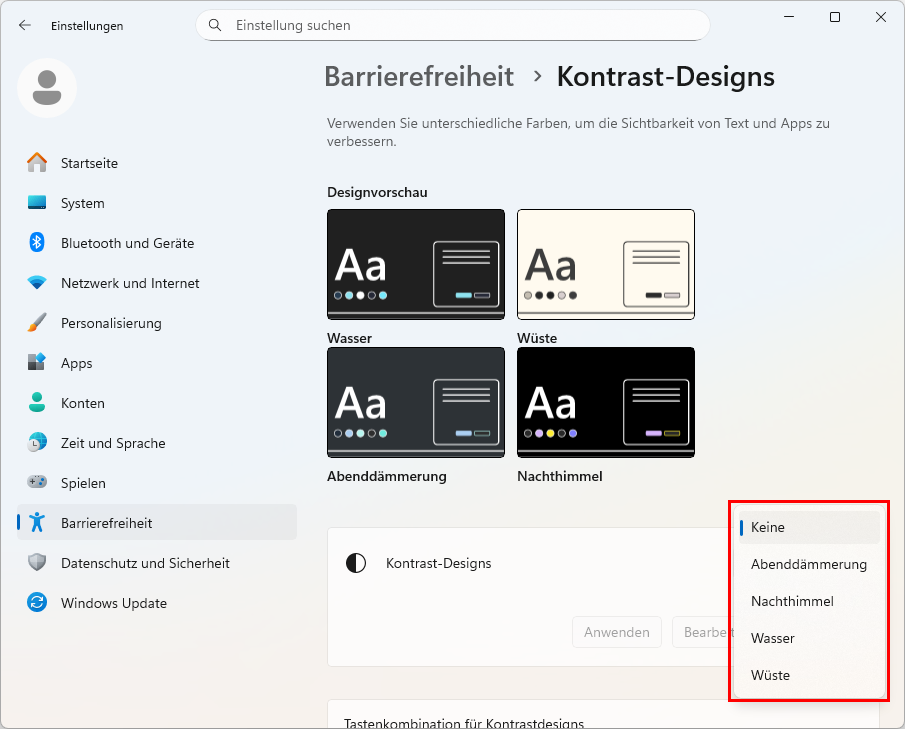Click the search magnifier icon
Screen dimensions: 905x729
click(x=215, y=25)
